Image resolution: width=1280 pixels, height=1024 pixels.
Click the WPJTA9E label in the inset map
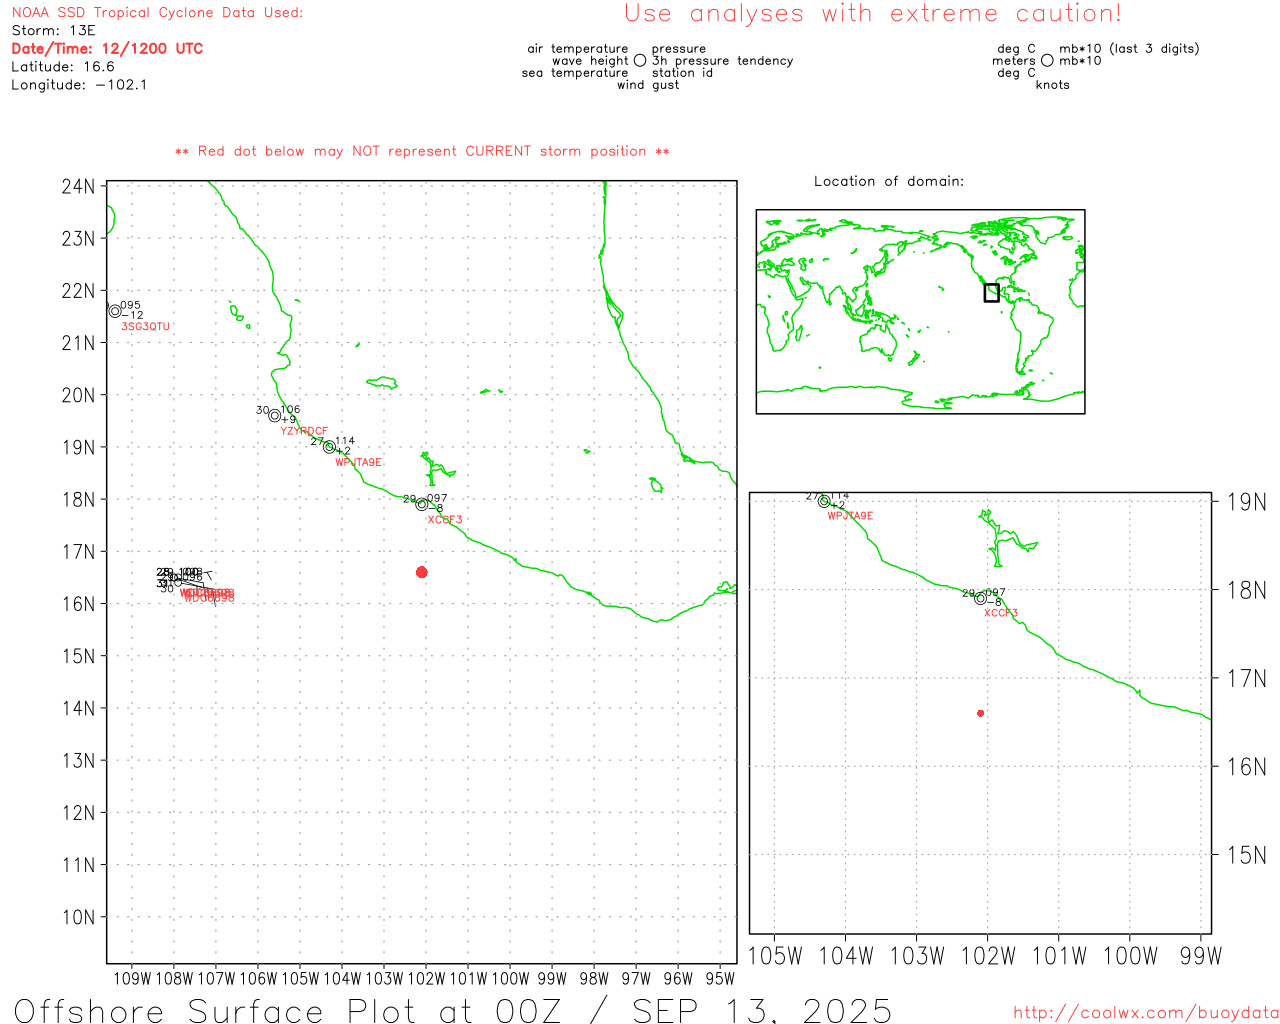[850, 516]
